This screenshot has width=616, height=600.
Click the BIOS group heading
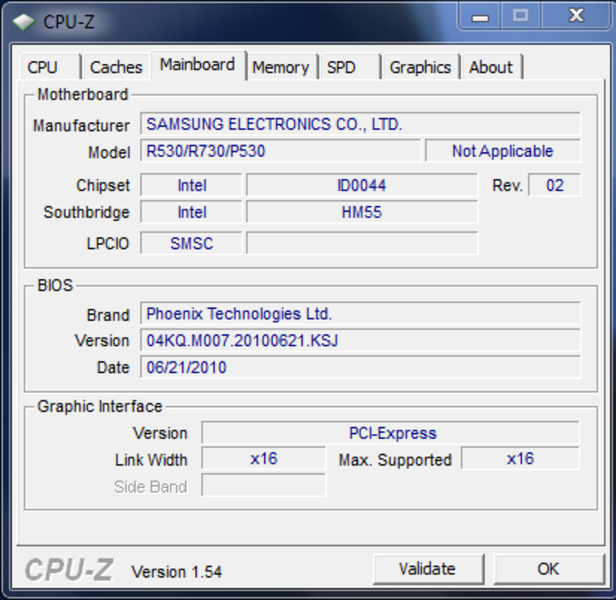point(55,285)
